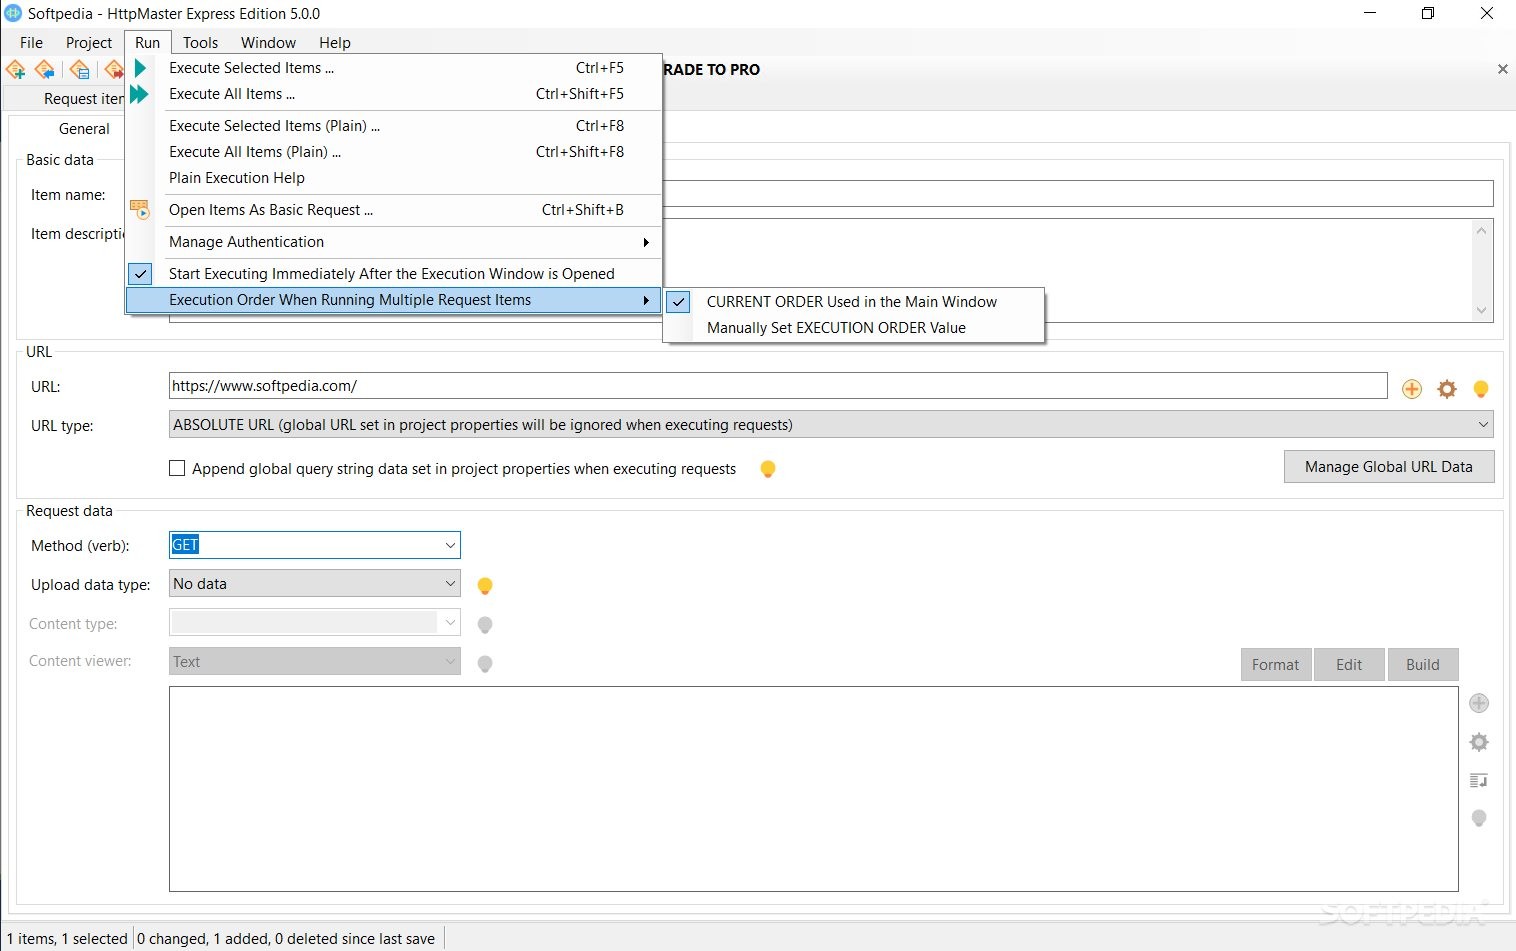Click description box scroll down arrow
Image resolution: width=1516 pixels, height=951 pixels.
coord(1482,310)
